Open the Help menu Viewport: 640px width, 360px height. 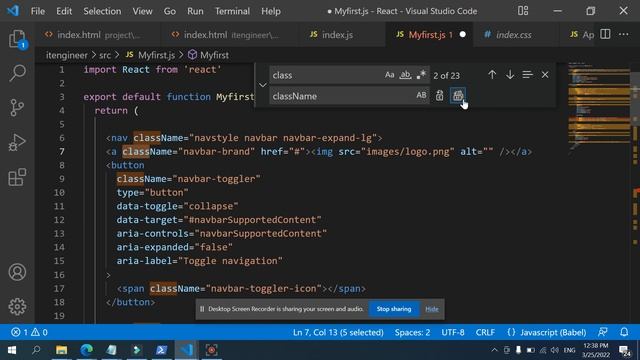pyautogui.click(x=271, y=11)
